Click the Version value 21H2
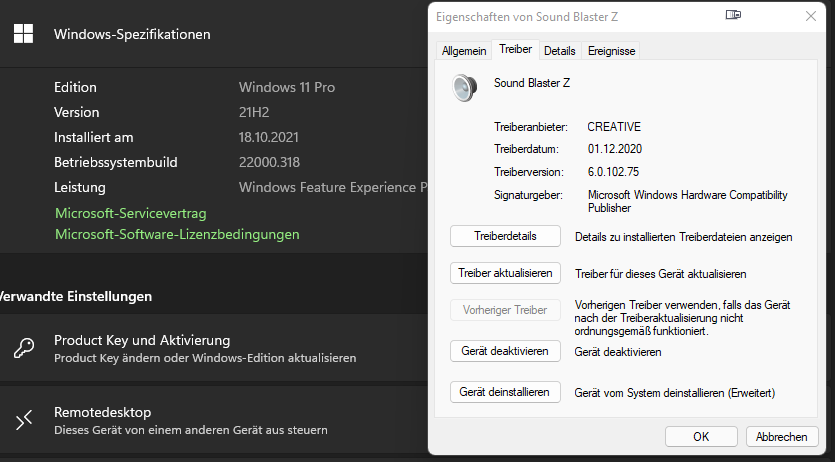Image resolution: width=835 pixels, height=462 pixels. point(254,112)
